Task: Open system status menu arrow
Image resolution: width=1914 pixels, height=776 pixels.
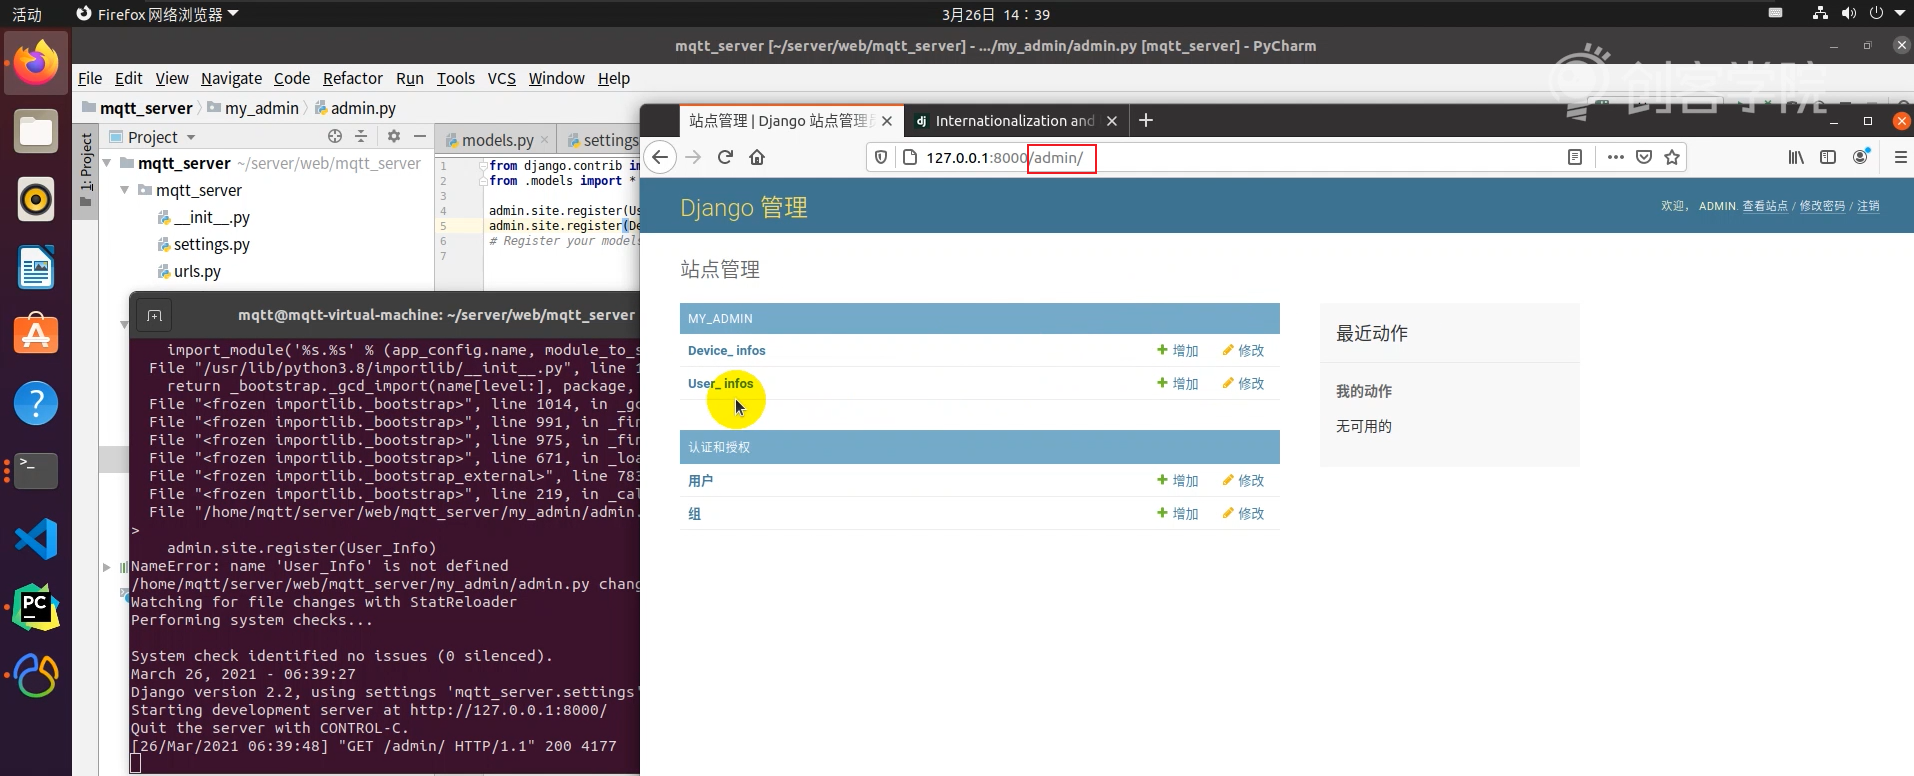Action: point(1900,13)
